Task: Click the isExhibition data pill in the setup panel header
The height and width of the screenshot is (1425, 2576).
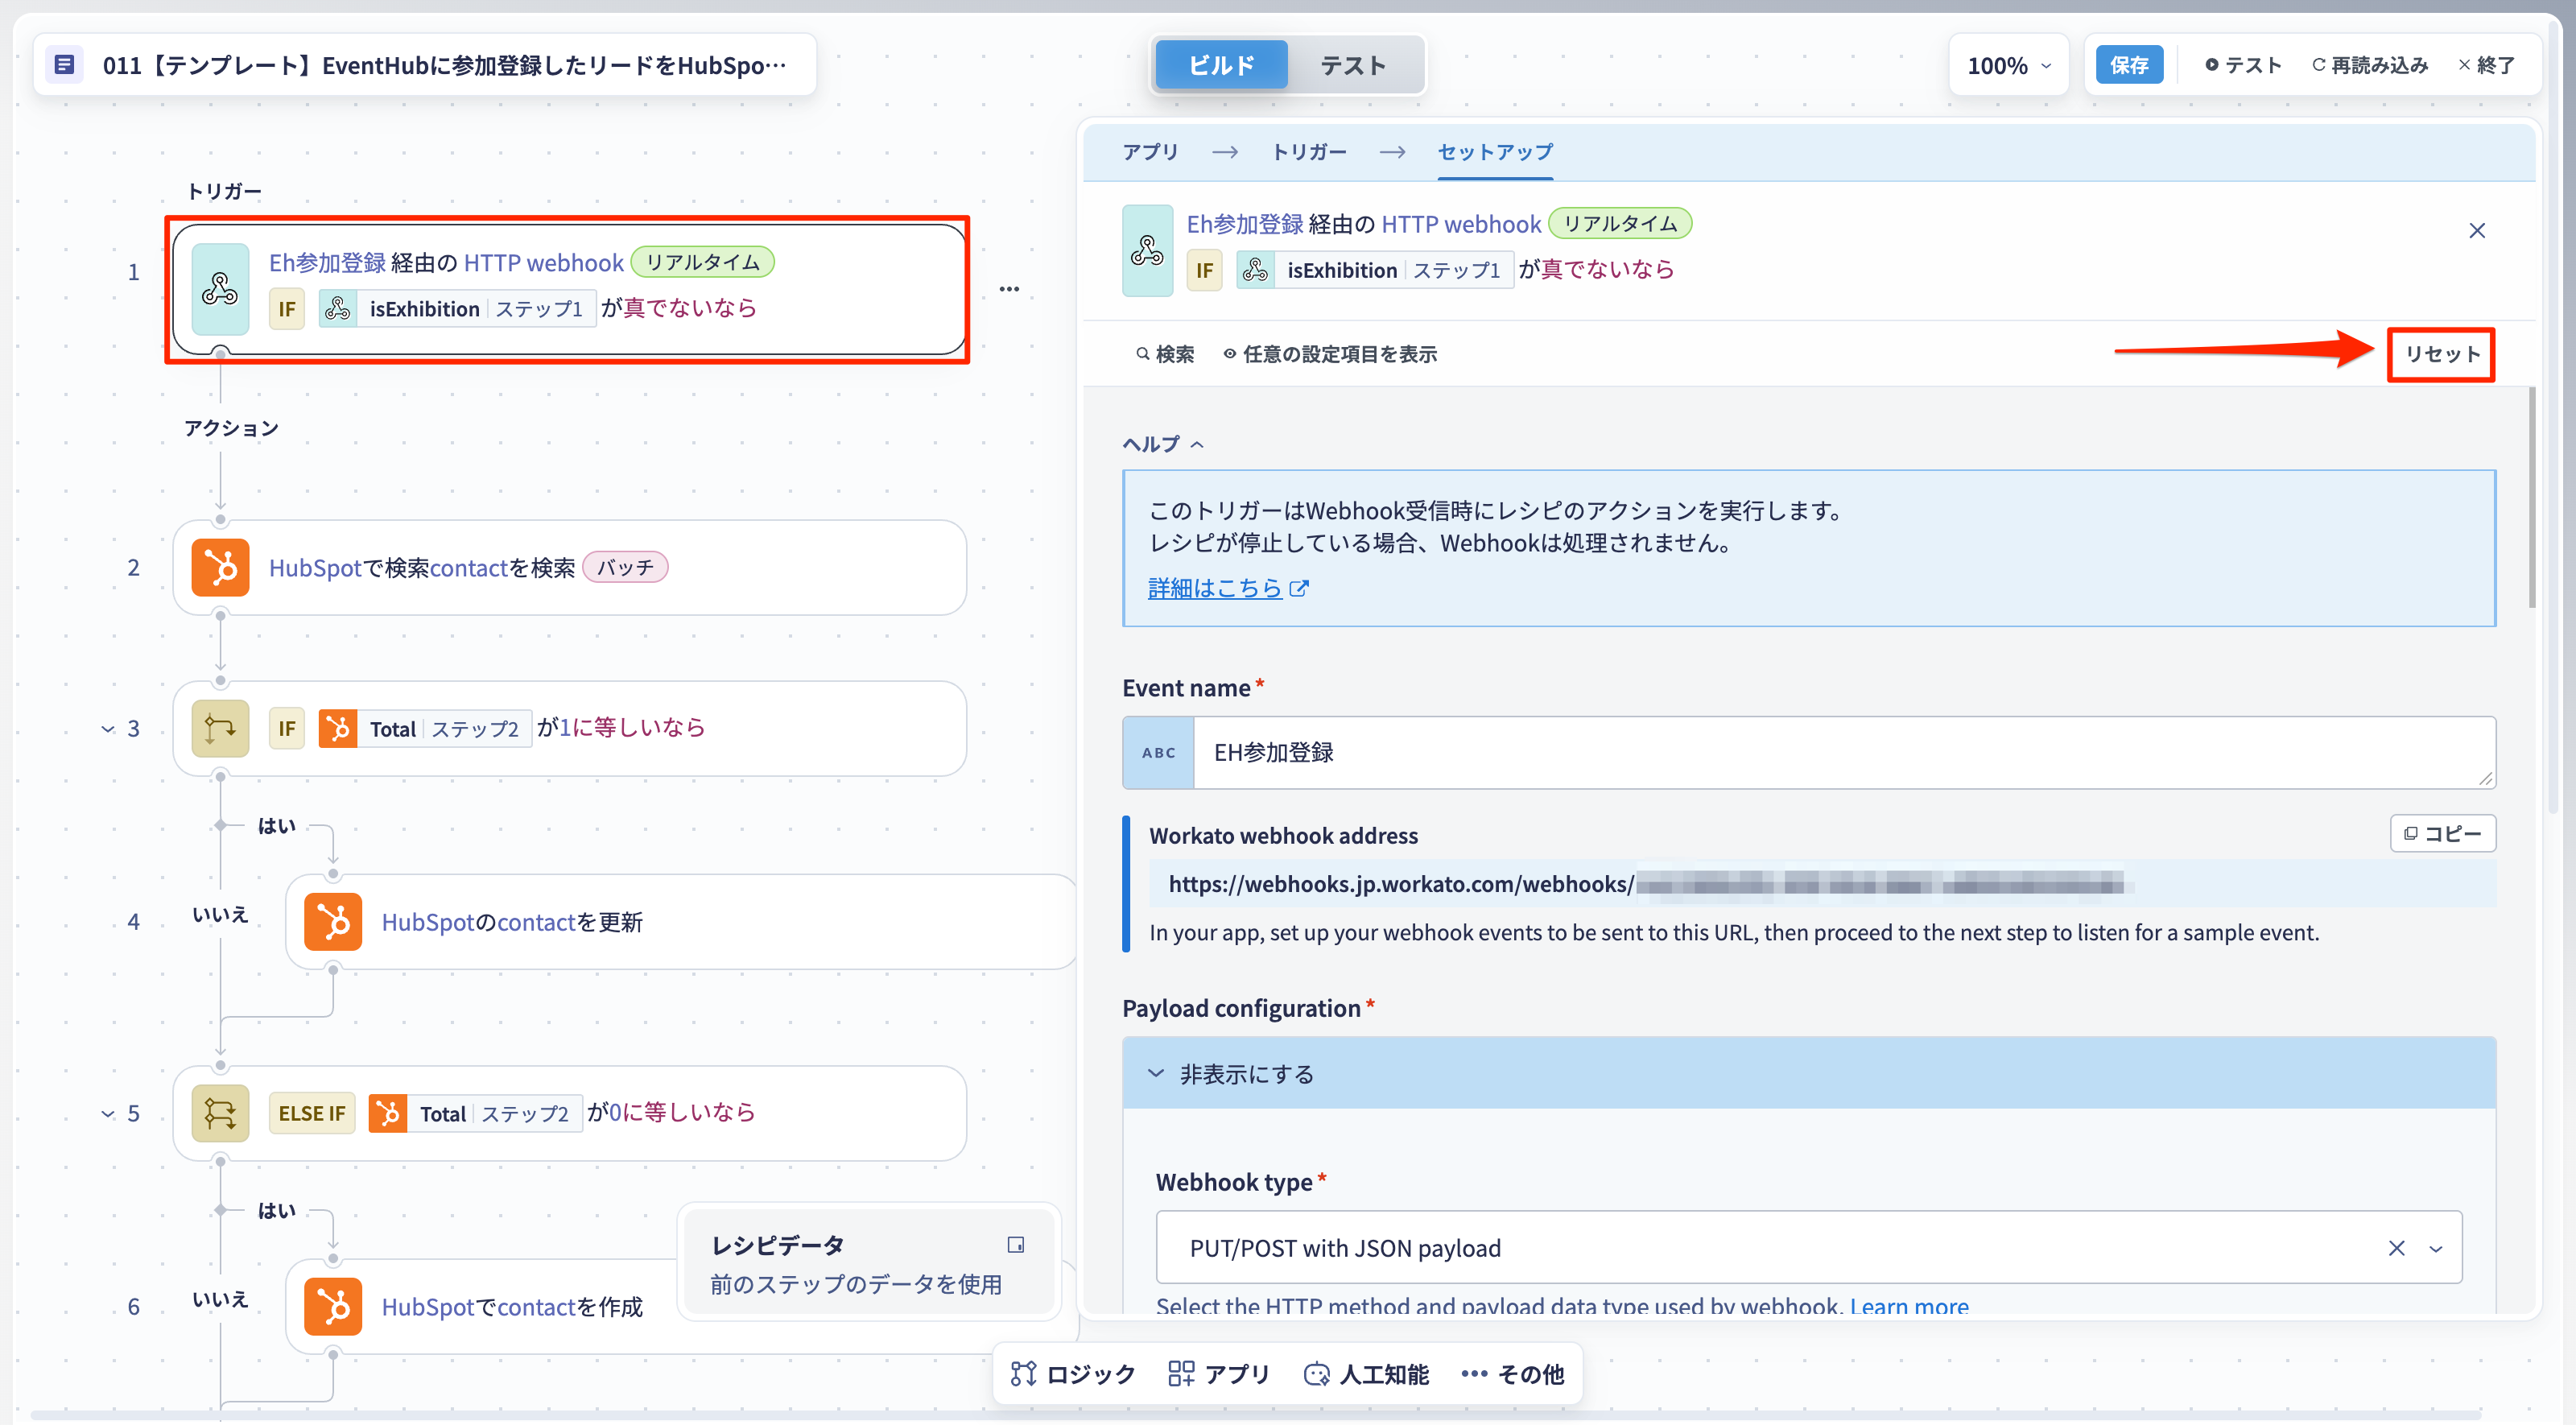Action: (x=1375, y=270)
